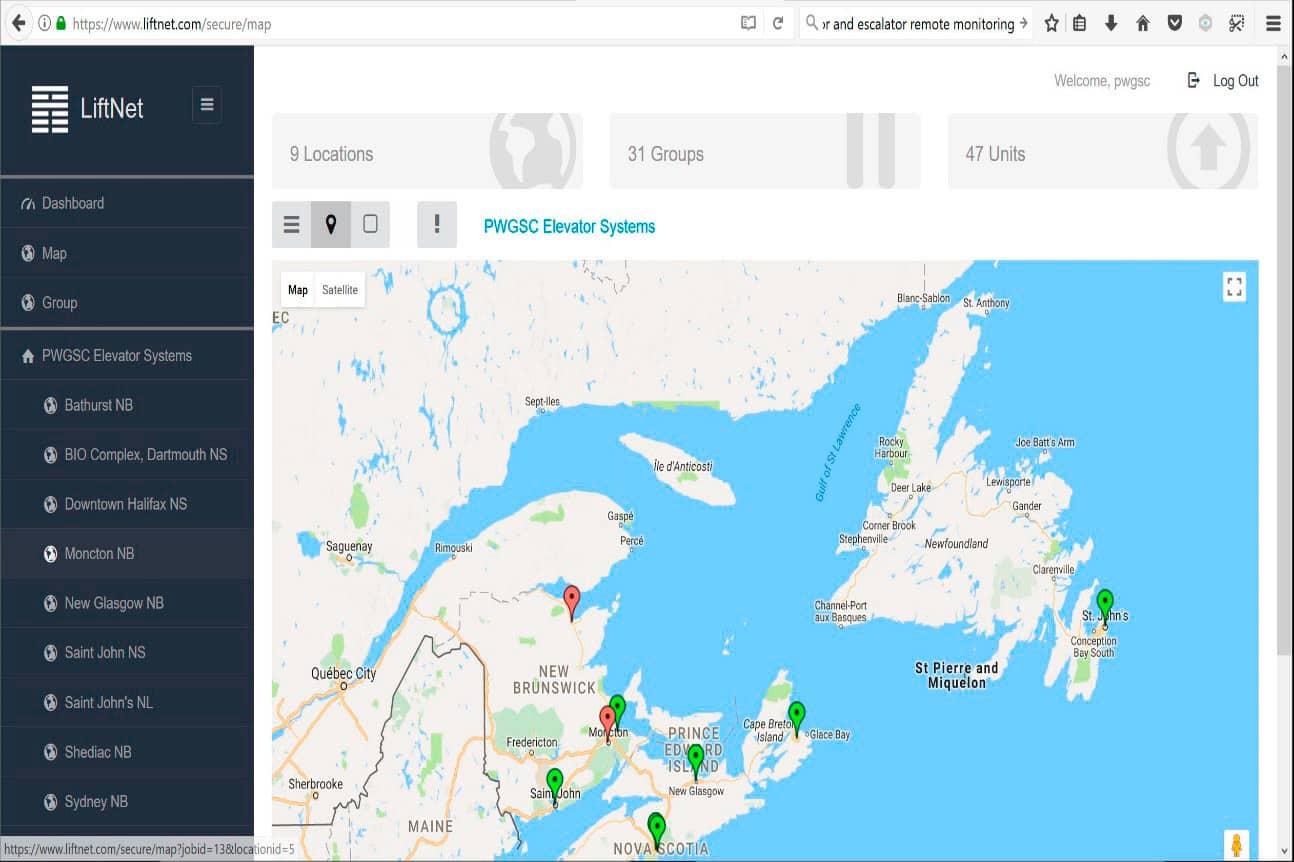Viewport: 1294px width, 862px height.
Task: Switch to the square tile view icon
Action: click(370, 224)
